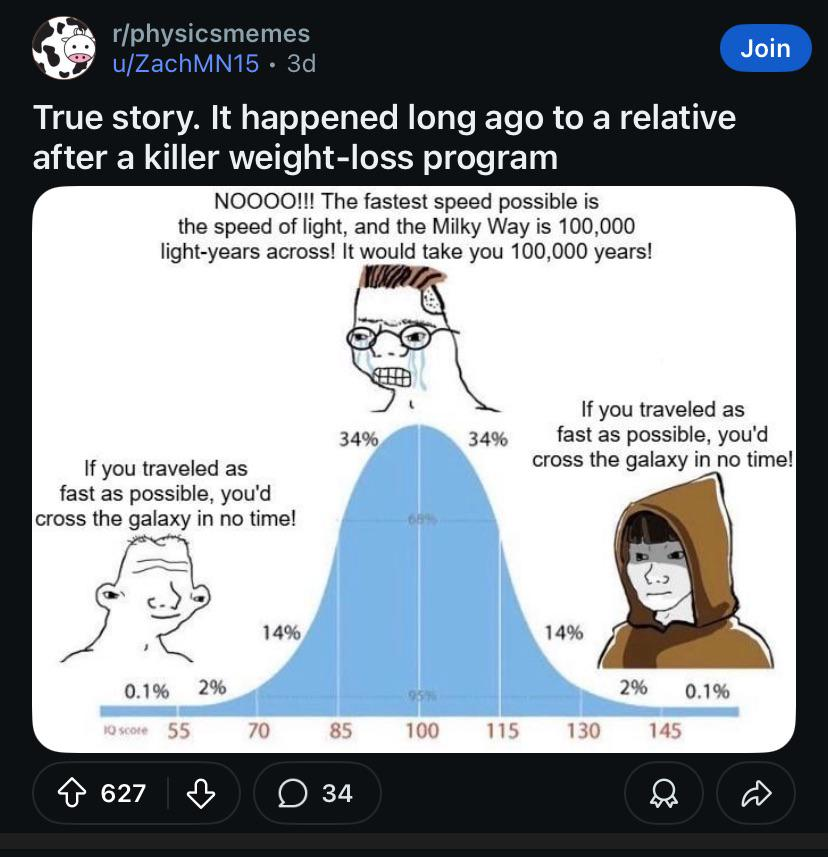The height and width of the screenshot is (857, 828).
Task: Tap the 34 comments count
Action: tap(337, 793)
